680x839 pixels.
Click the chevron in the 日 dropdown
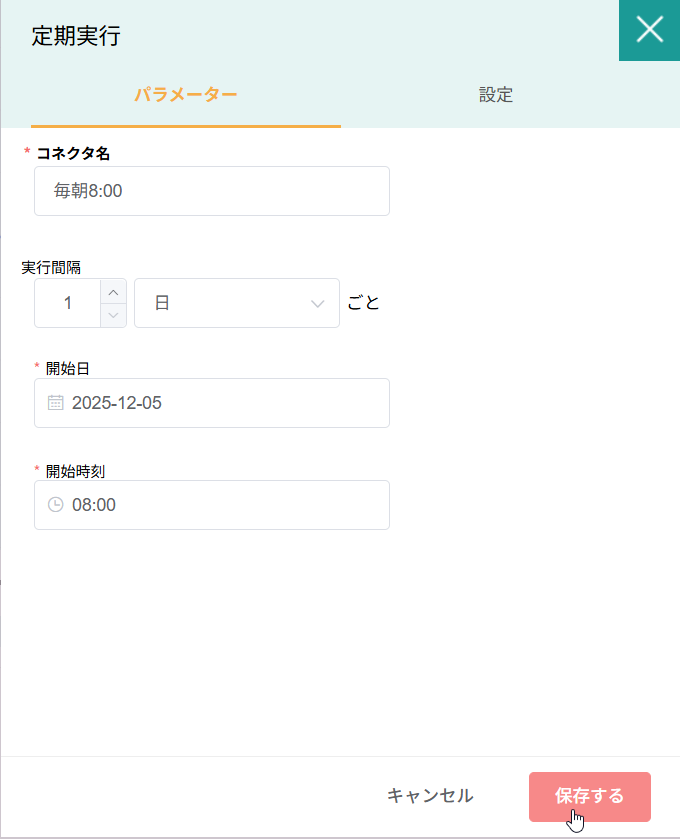(x=318, y=303)
